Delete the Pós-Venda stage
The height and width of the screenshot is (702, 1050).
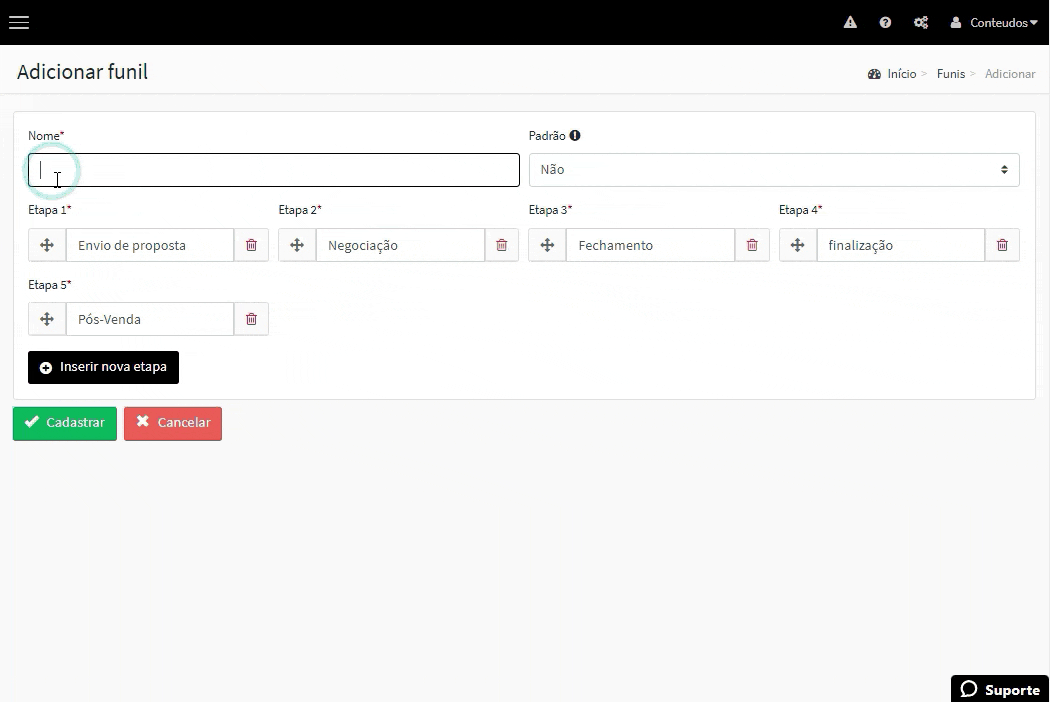251,319
